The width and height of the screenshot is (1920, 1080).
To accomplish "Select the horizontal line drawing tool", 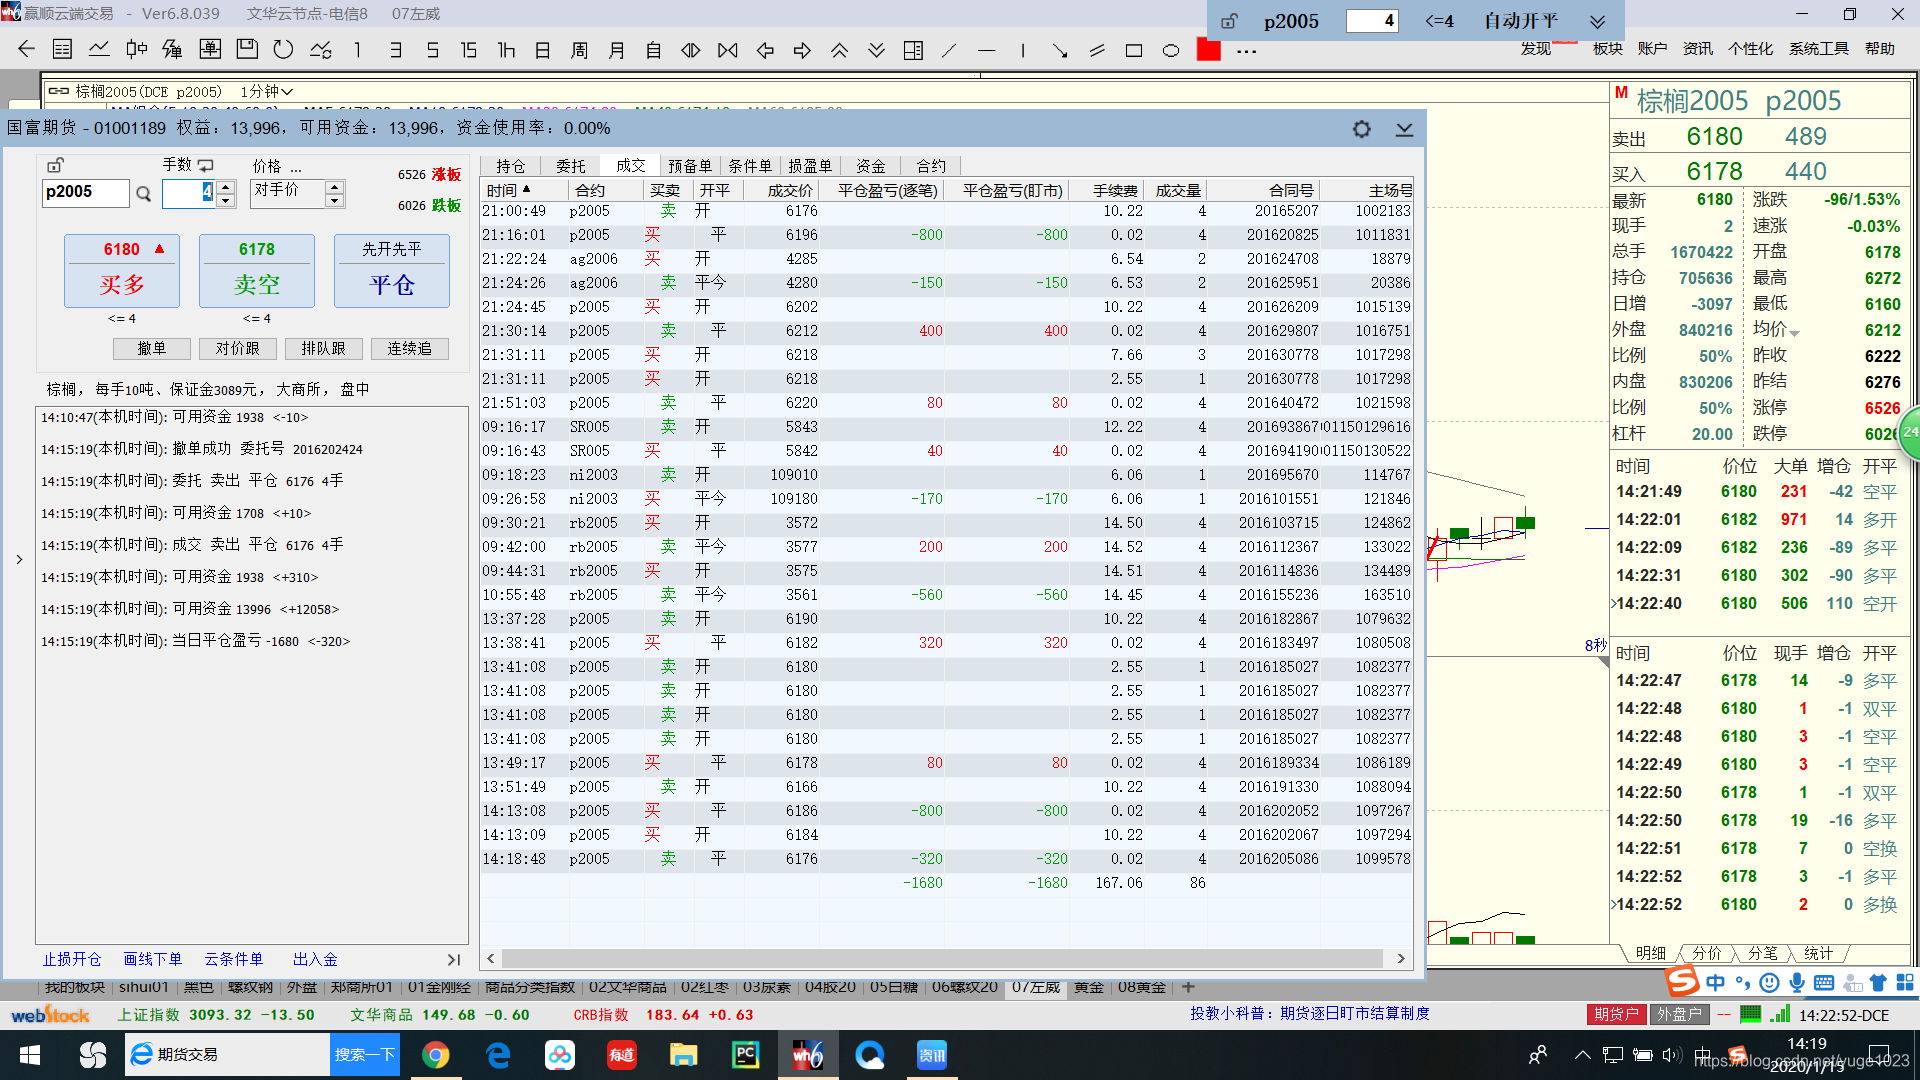I will coord(987,49).
